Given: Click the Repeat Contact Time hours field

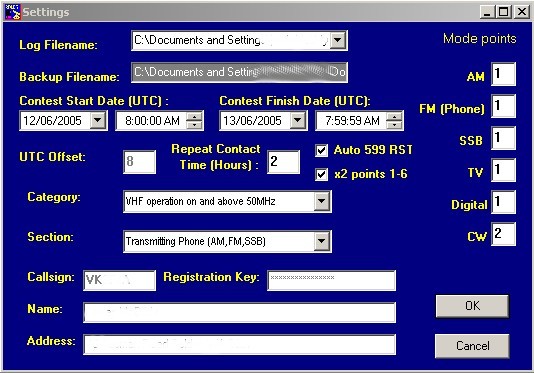Looking at the screenshot, I should click(x=283, y=162).
